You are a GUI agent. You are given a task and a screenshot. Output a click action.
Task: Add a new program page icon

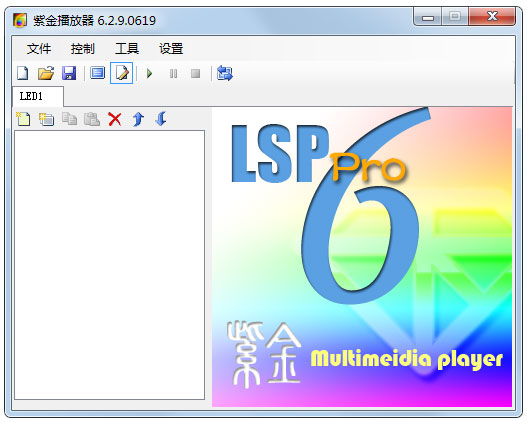pos(23,119)
